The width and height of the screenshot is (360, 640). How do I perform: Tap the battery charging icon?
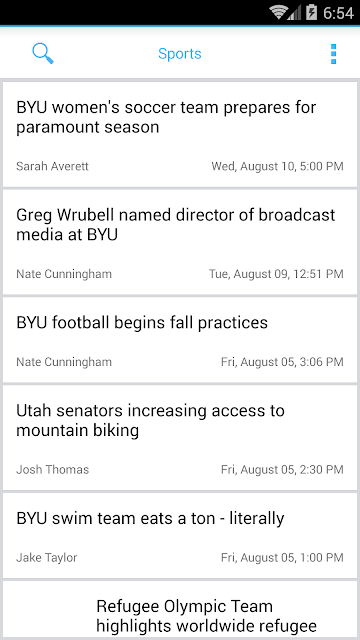311,13
